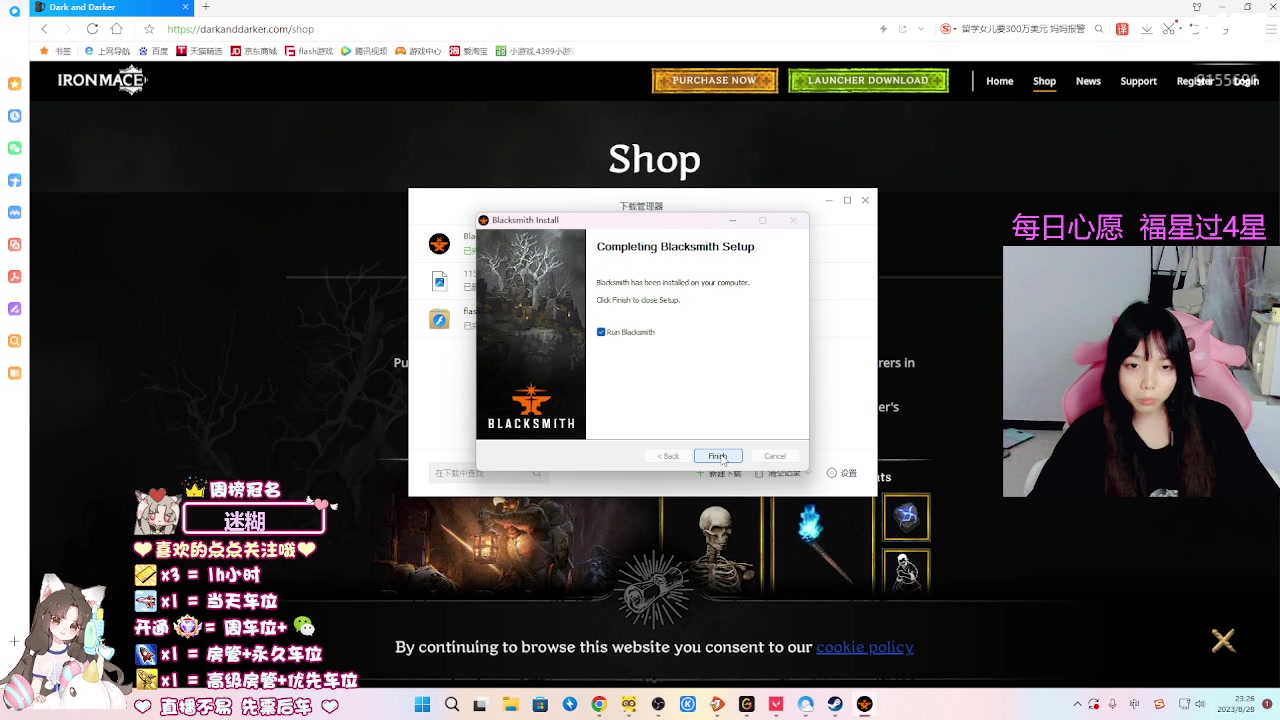The width and height of the screenshot is (1280, 720).
Task: Click the browser skin shirt icon
Action: 1197,7
